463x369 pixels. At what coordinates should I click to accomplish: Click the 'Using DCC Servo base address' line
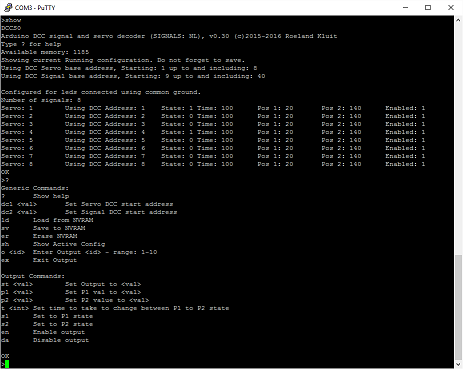click(x=129, y=68)
